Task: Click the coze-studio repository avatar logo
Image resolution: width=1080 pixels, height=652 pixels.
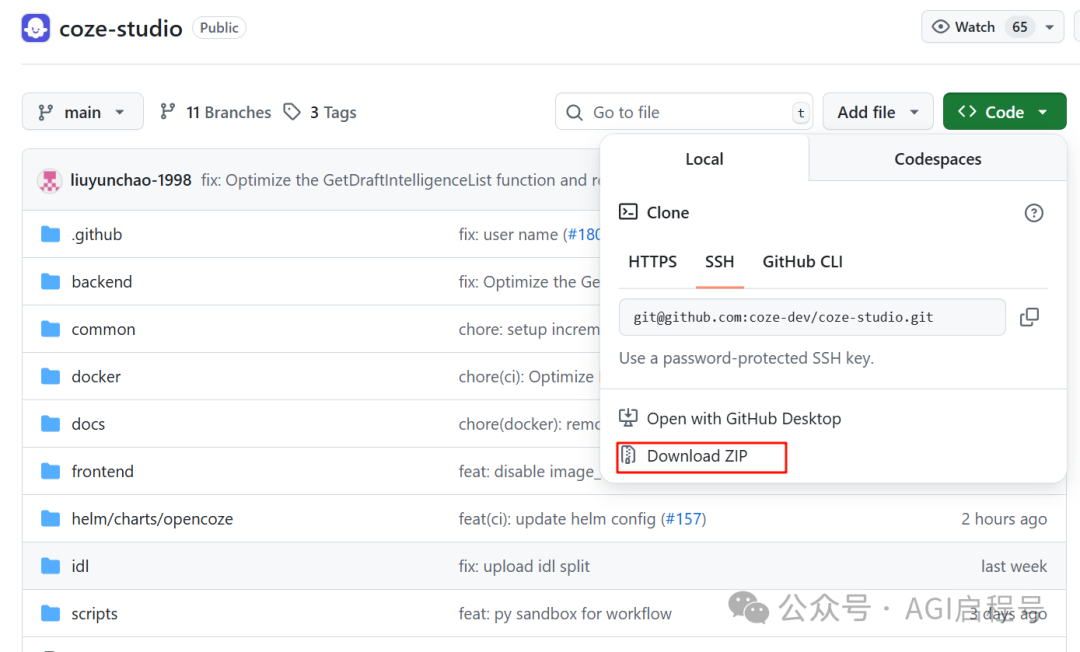Action: click(36, 28)
